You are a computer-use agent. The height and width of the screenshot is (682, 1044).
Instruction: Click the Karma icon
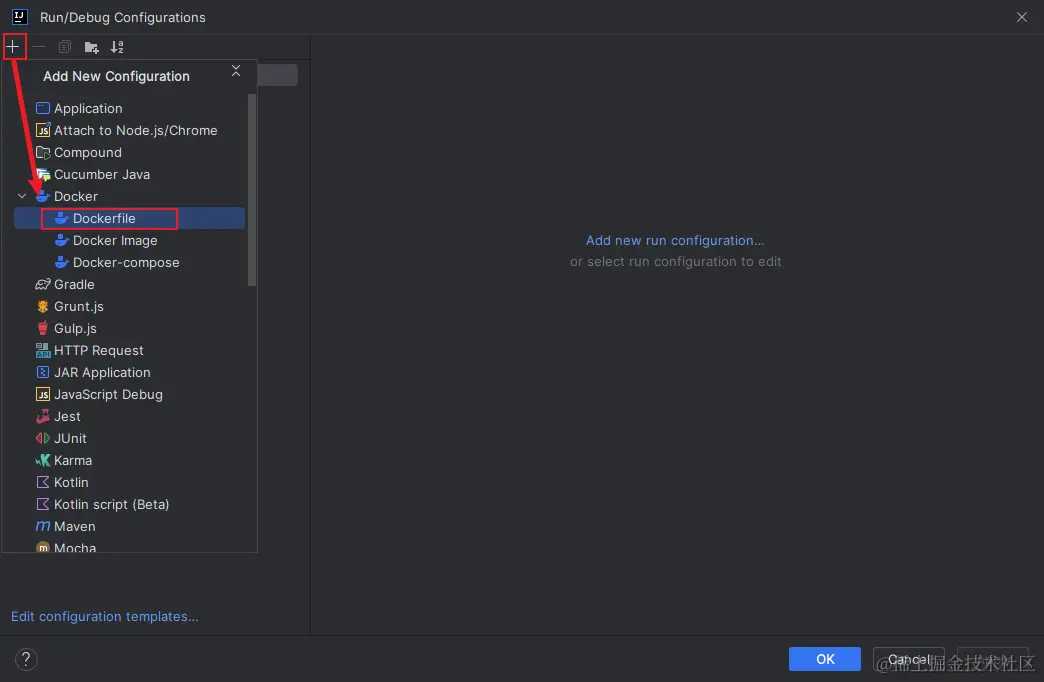coord(43,460)
